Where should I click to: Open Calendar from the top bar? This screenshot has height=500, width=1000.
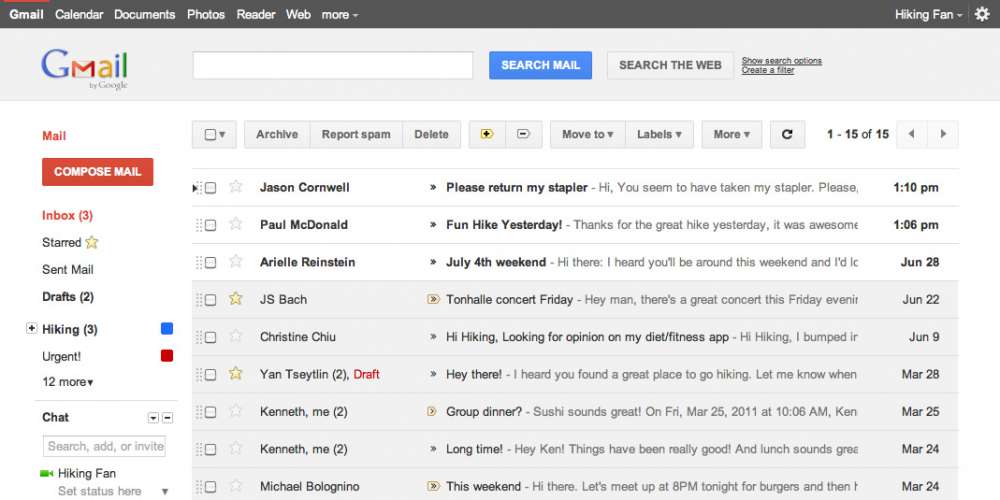(79, 14)
